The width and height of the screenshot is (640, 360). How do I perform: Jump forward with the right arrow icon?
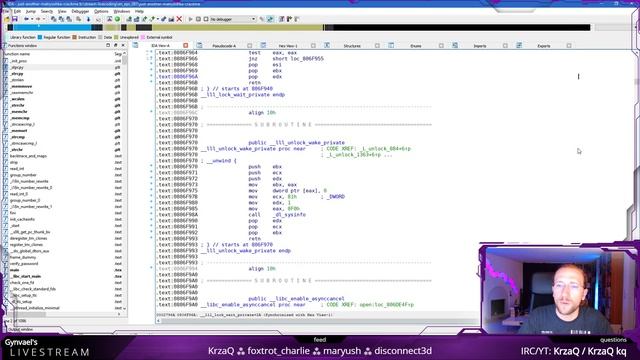38,19
